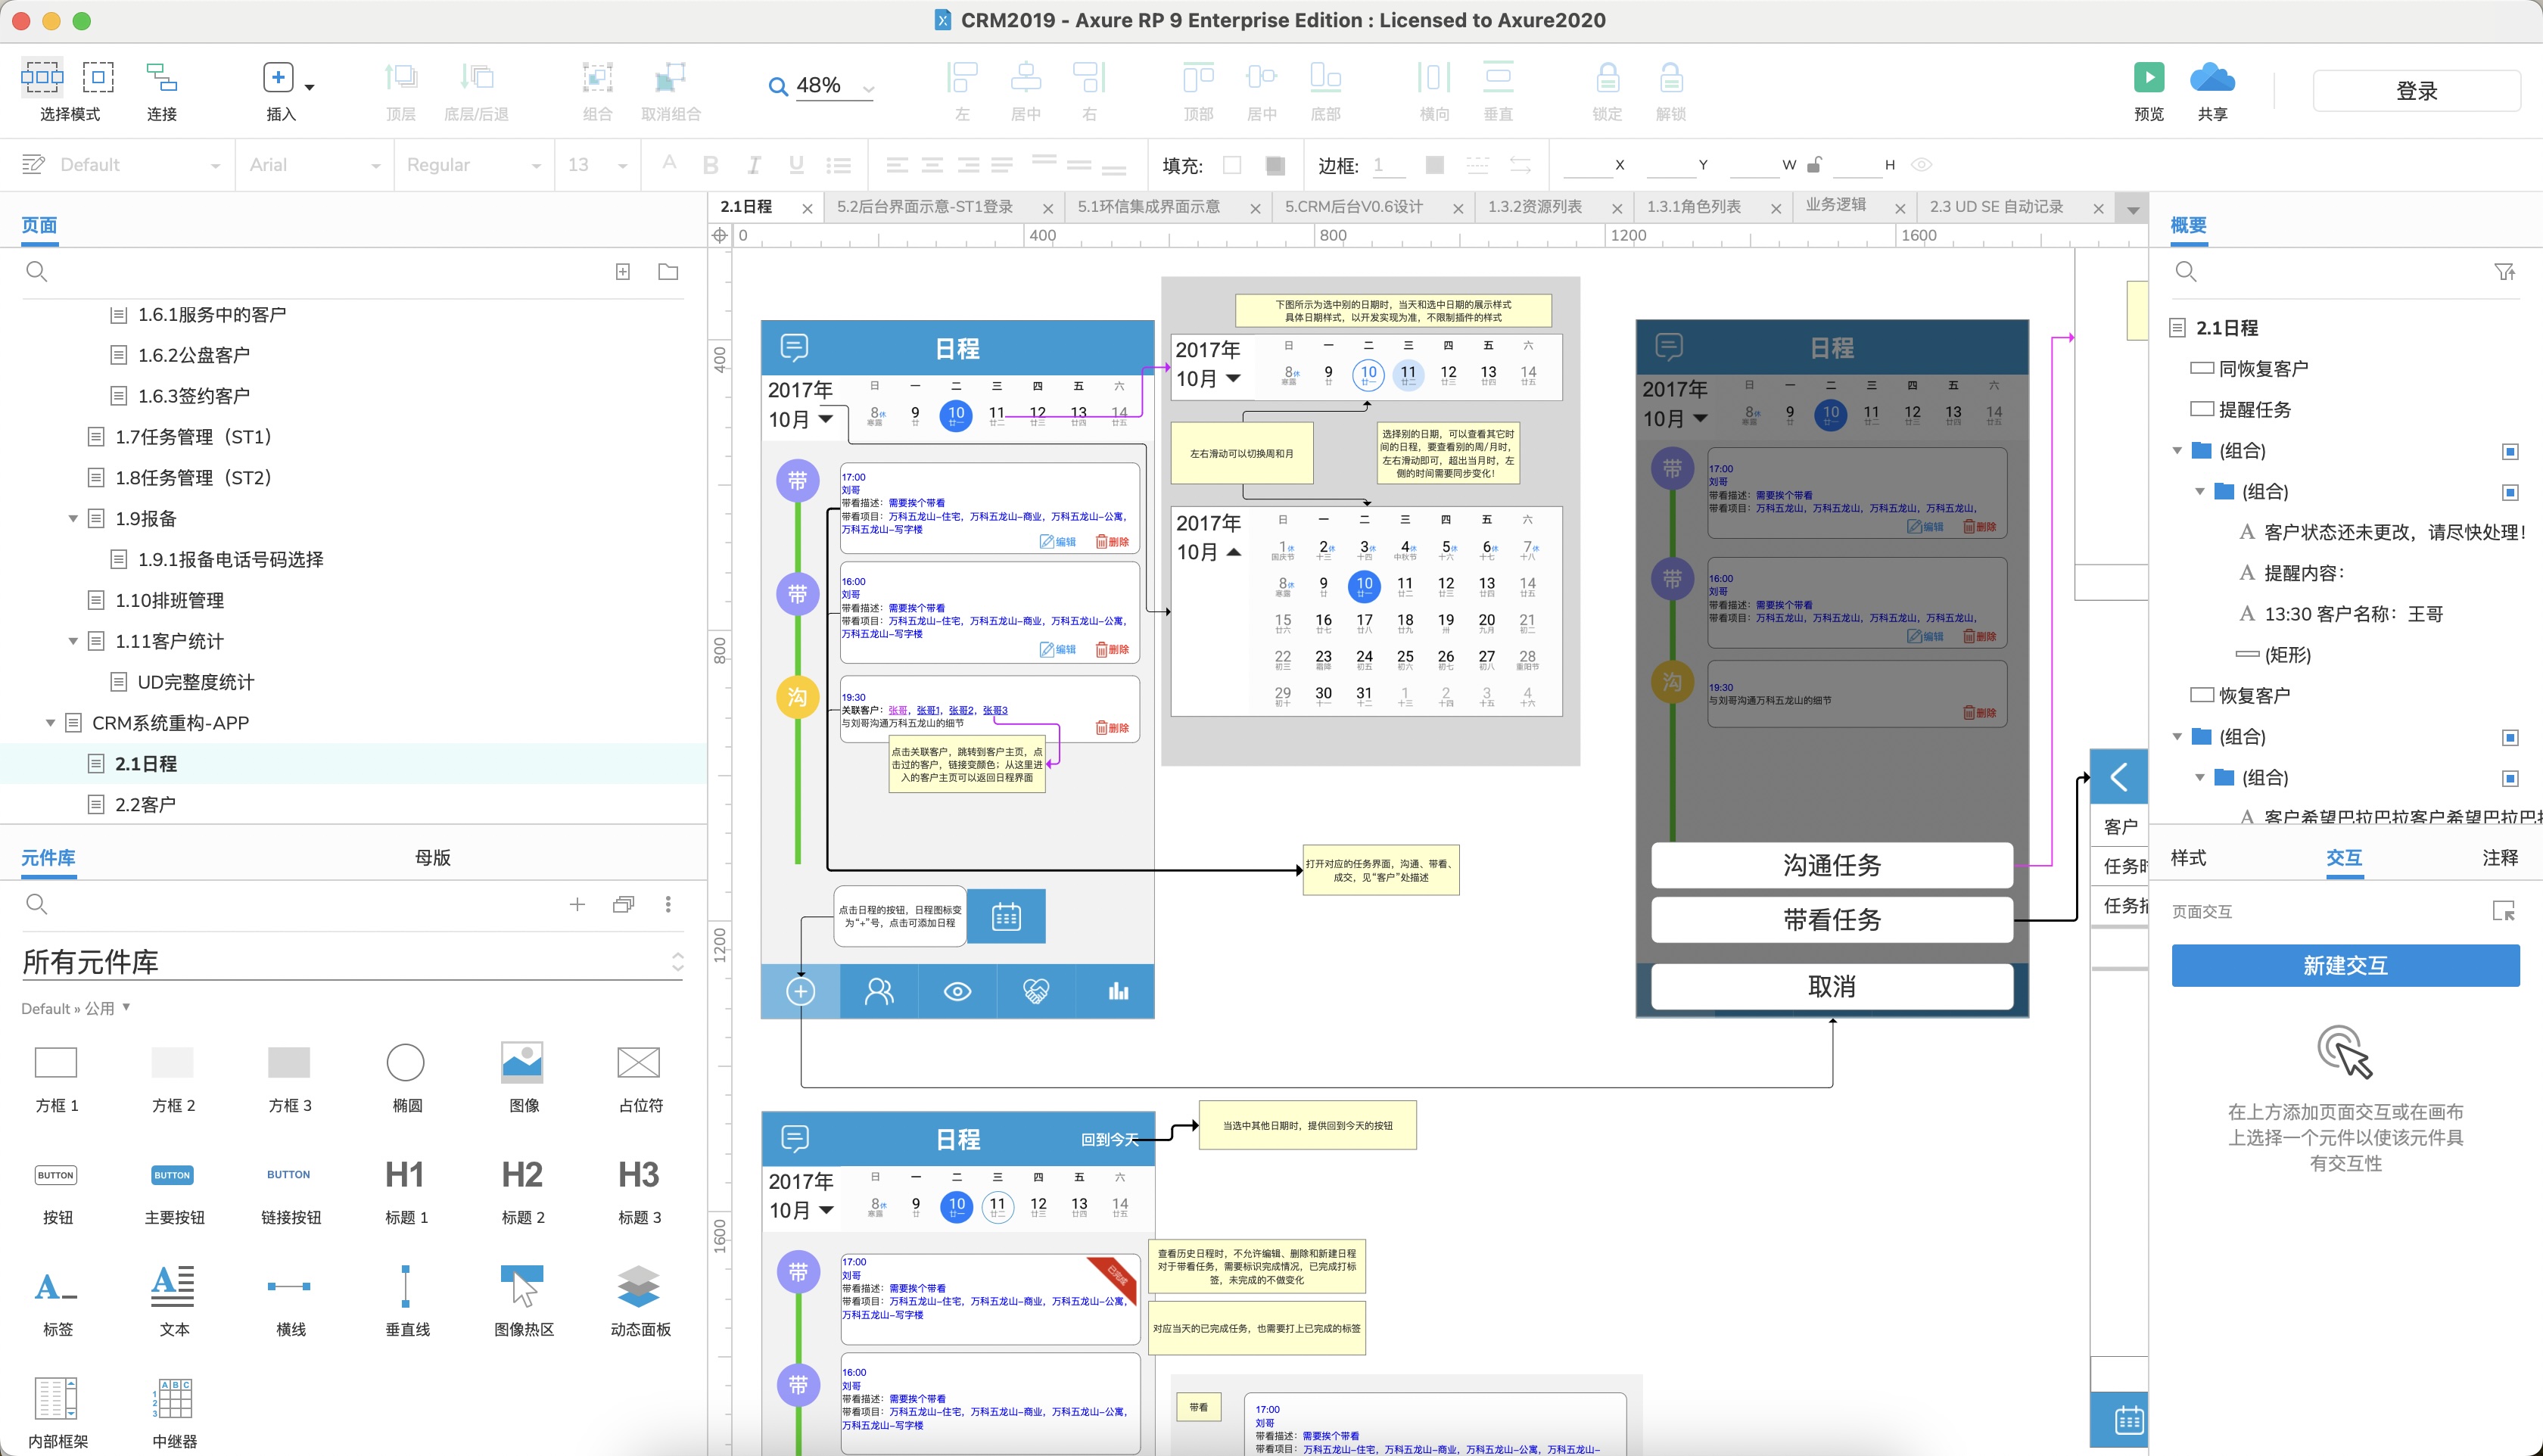This screenshot has height=1456, width=2543.
Task: Click the 组合 group icon
Action: (x=597, y=77)
